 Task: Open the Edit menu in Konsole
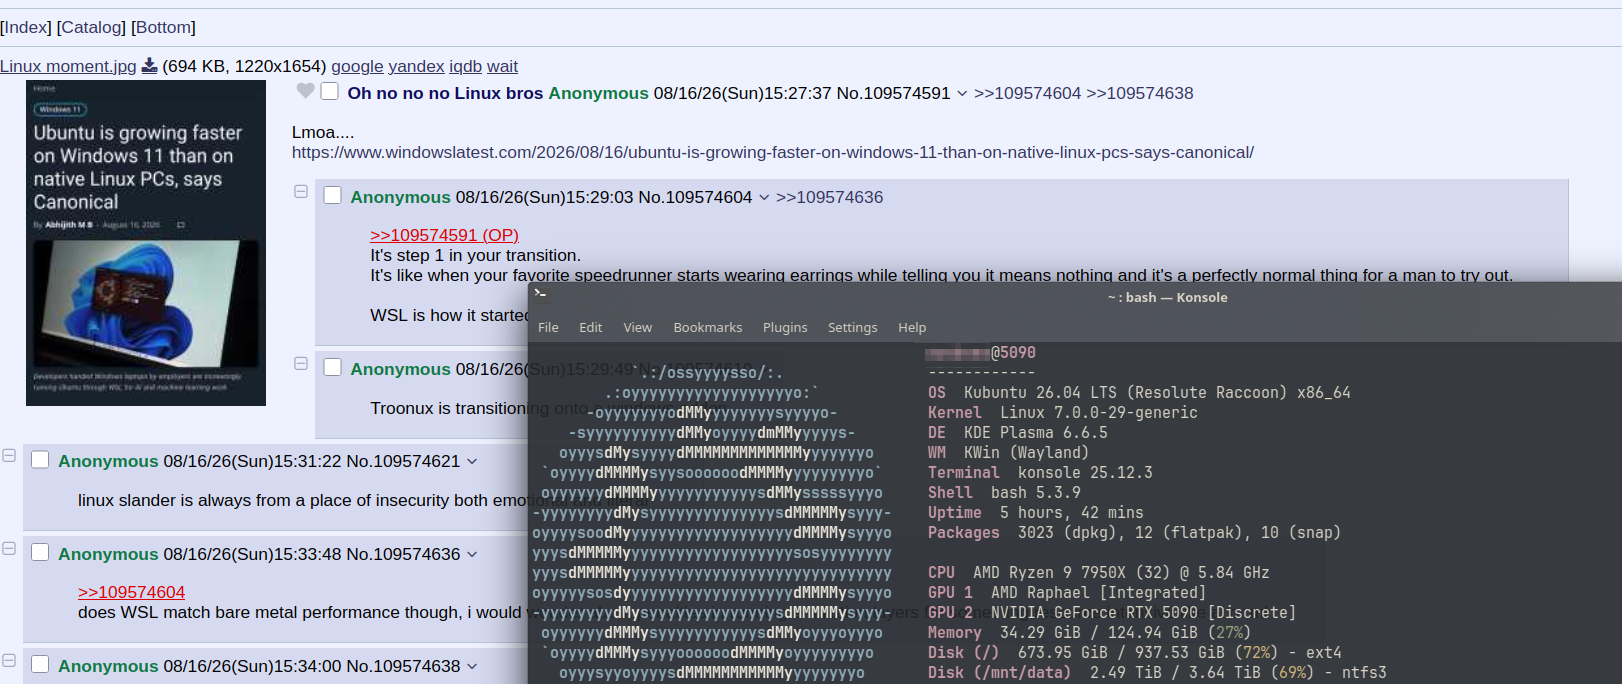(x=591, y=327)
